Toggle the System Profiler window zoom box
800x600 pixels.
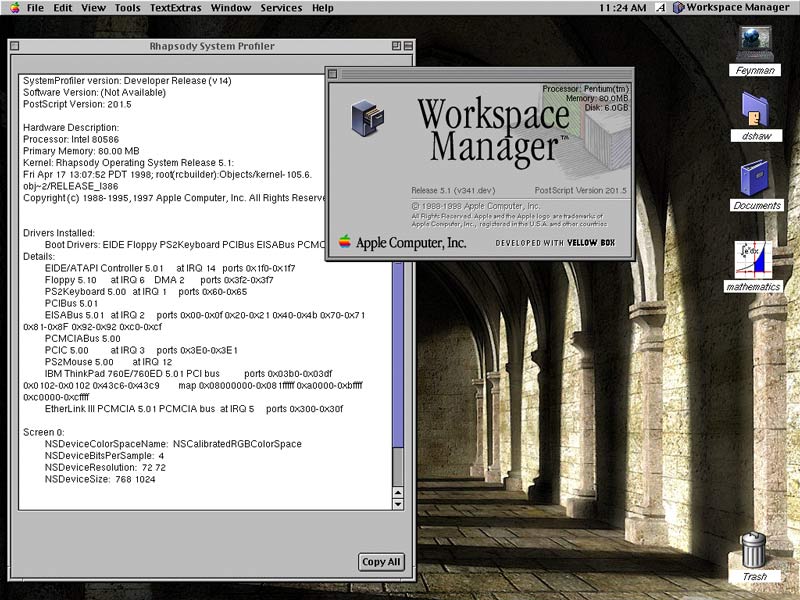tap(397, 46)
